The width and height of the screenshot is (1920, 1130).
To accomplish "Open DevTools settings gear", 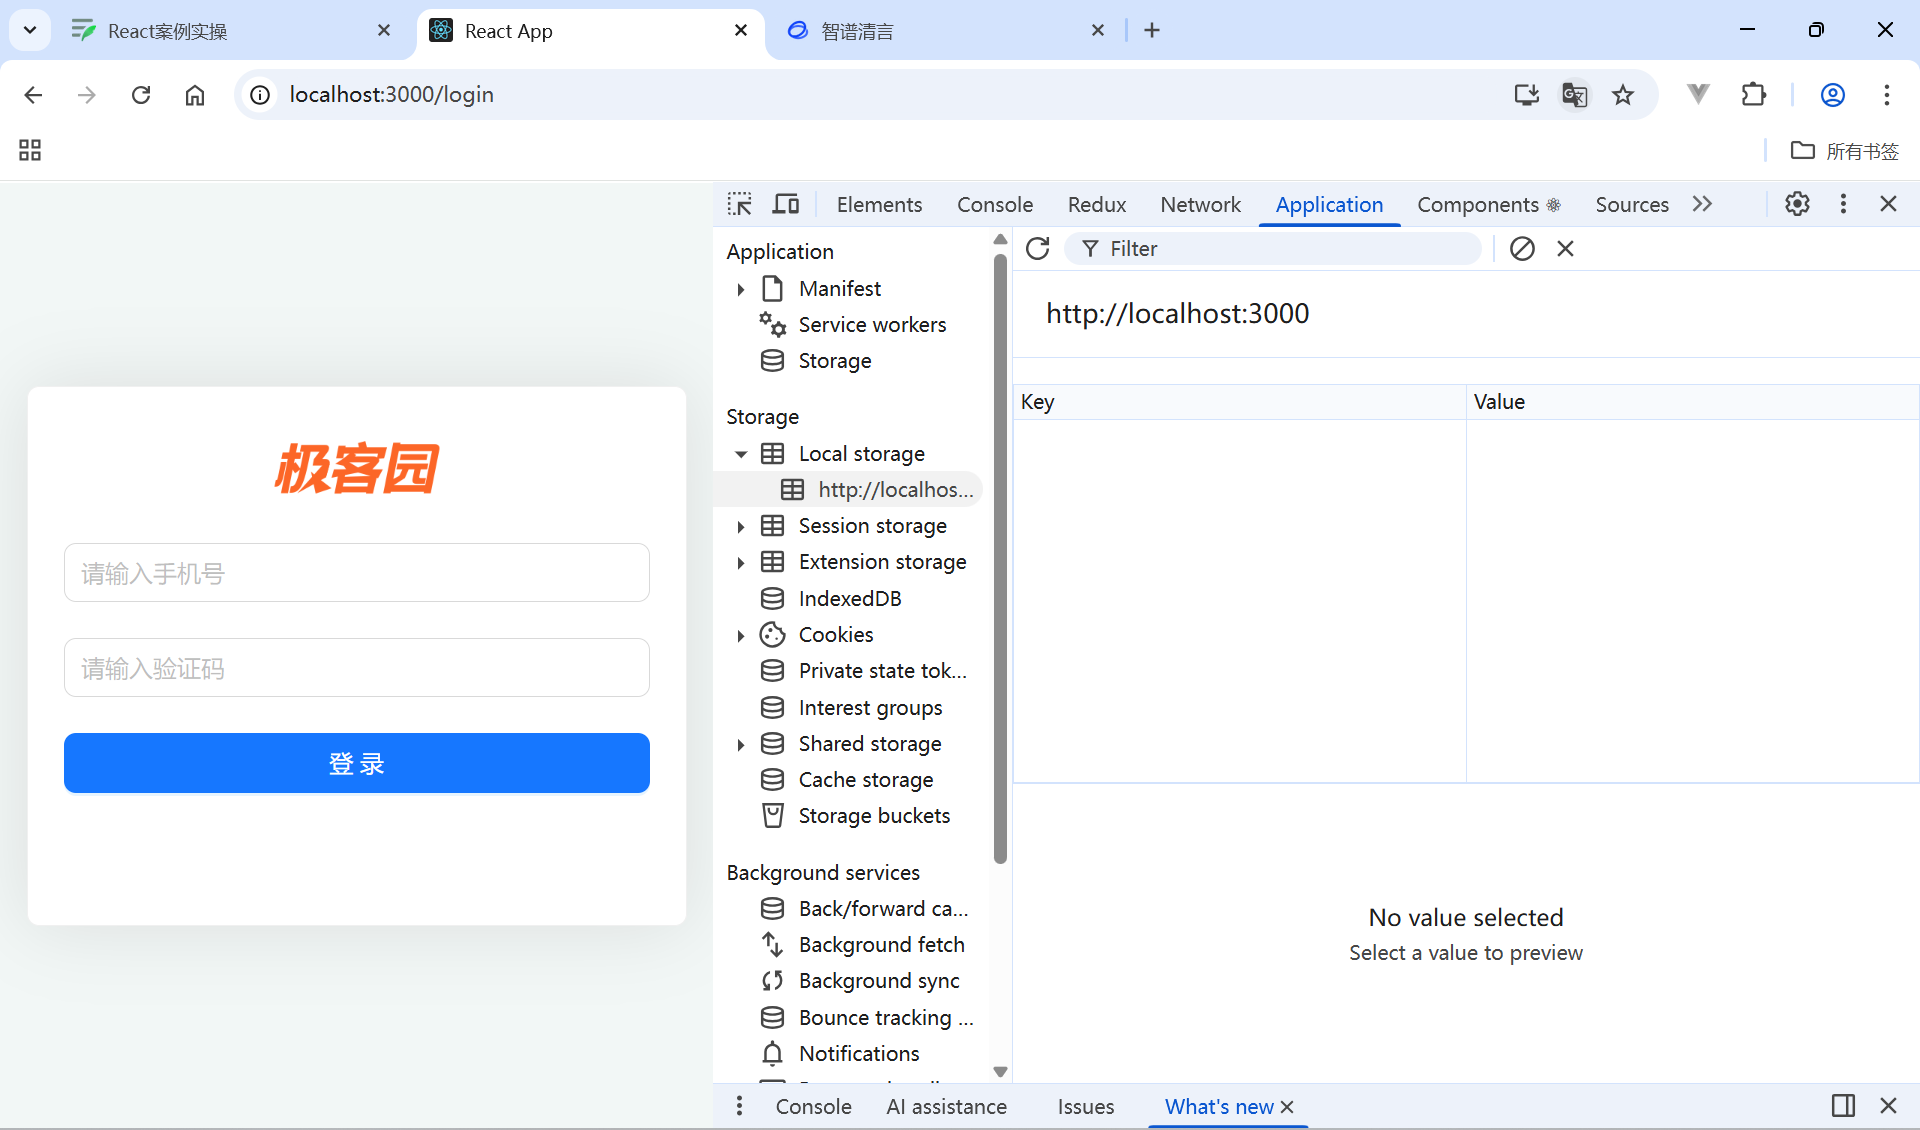I will click(1797, 204).
